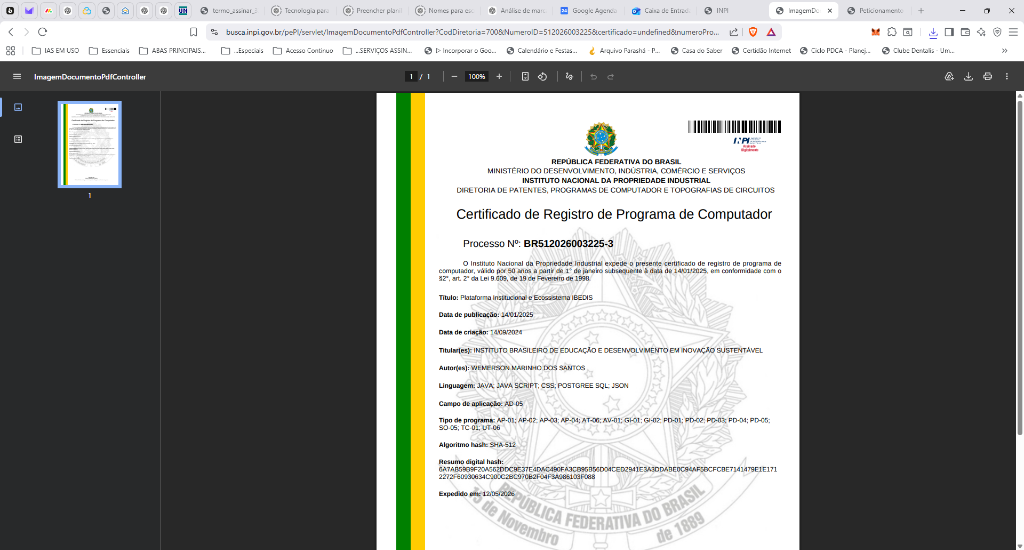Reload the current page
Viewport: 1024px width, 550px height.
[x=42, y=31]
